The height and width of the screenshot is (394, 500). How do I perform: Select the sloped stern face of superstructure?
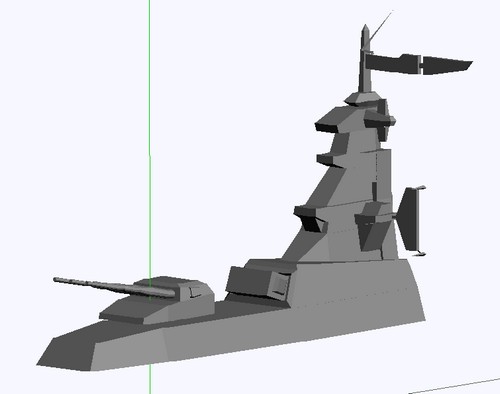tap(413, 290)
